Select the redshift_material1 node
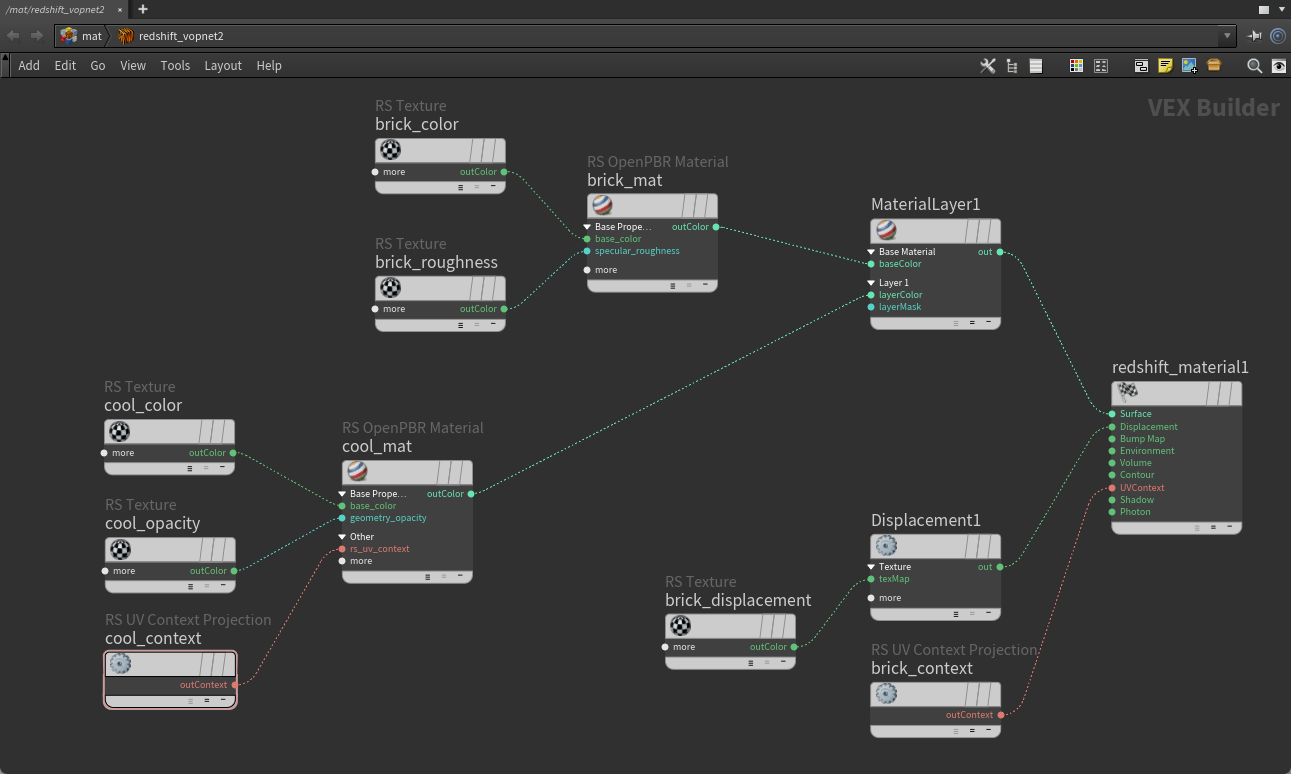Screen dimensions: 1291x774 (1176, 393)
